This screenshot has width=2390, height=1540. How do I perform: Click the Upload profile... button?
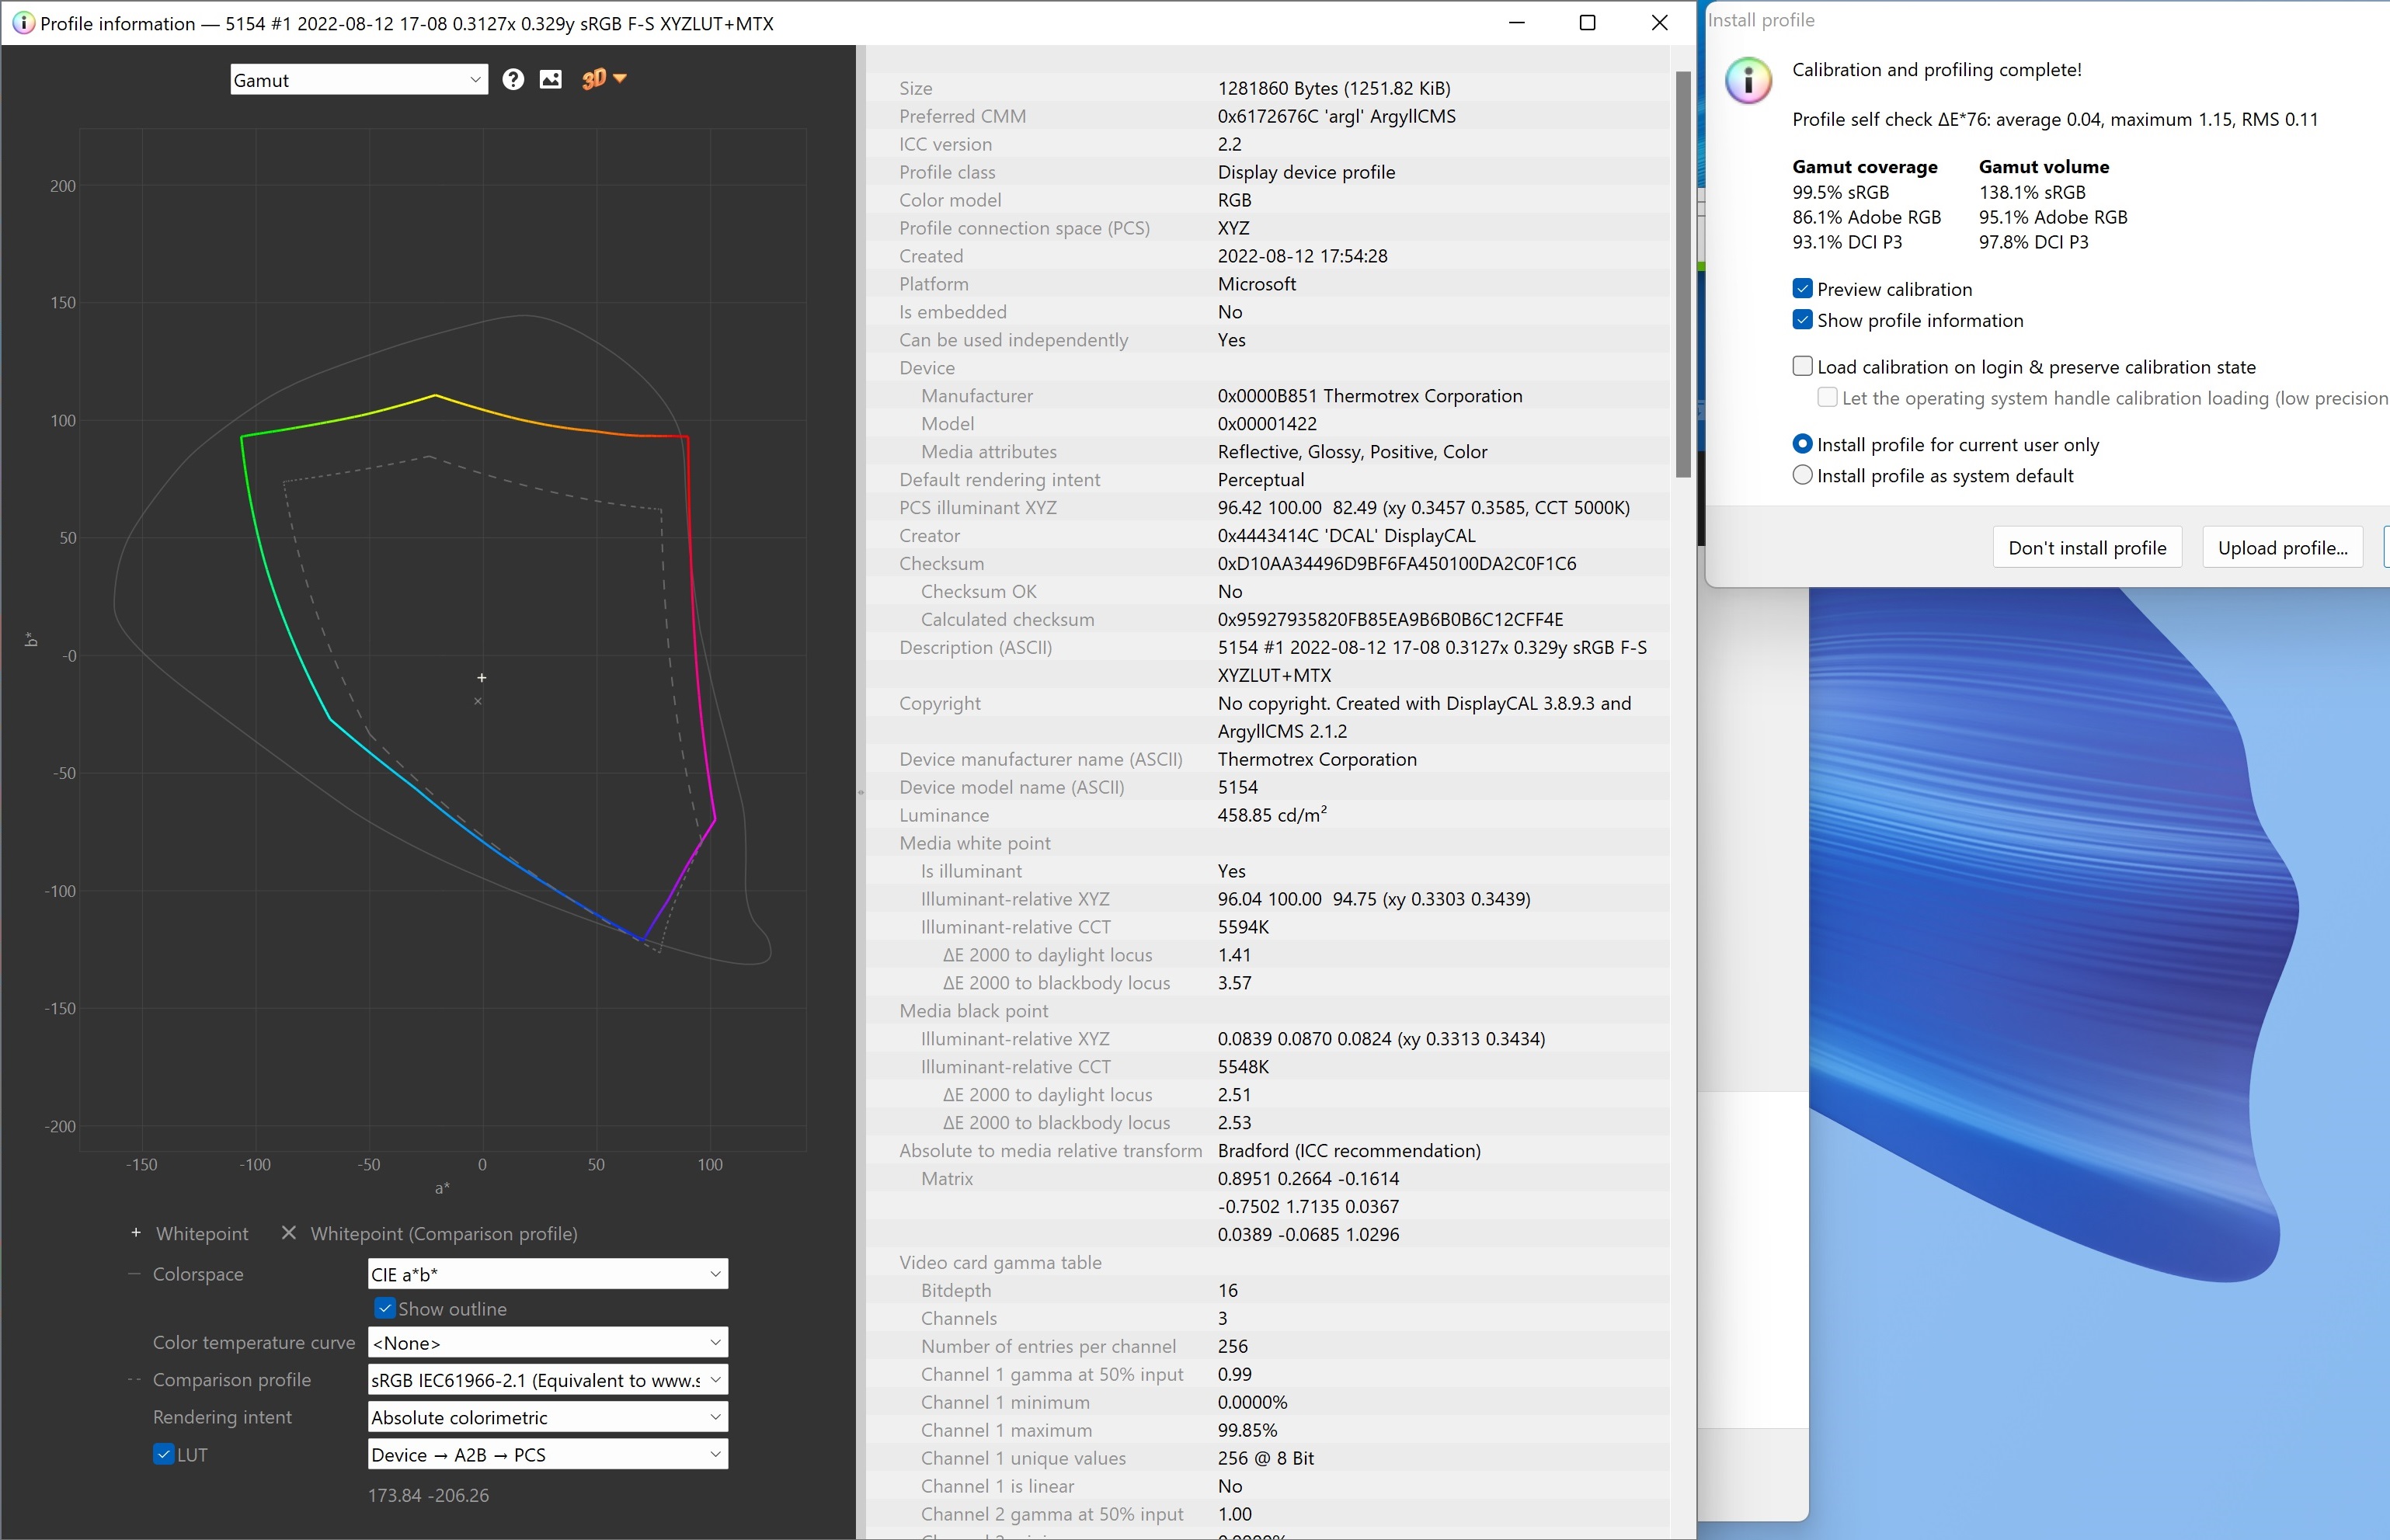pyautogui.click(x=2282, y=548)
